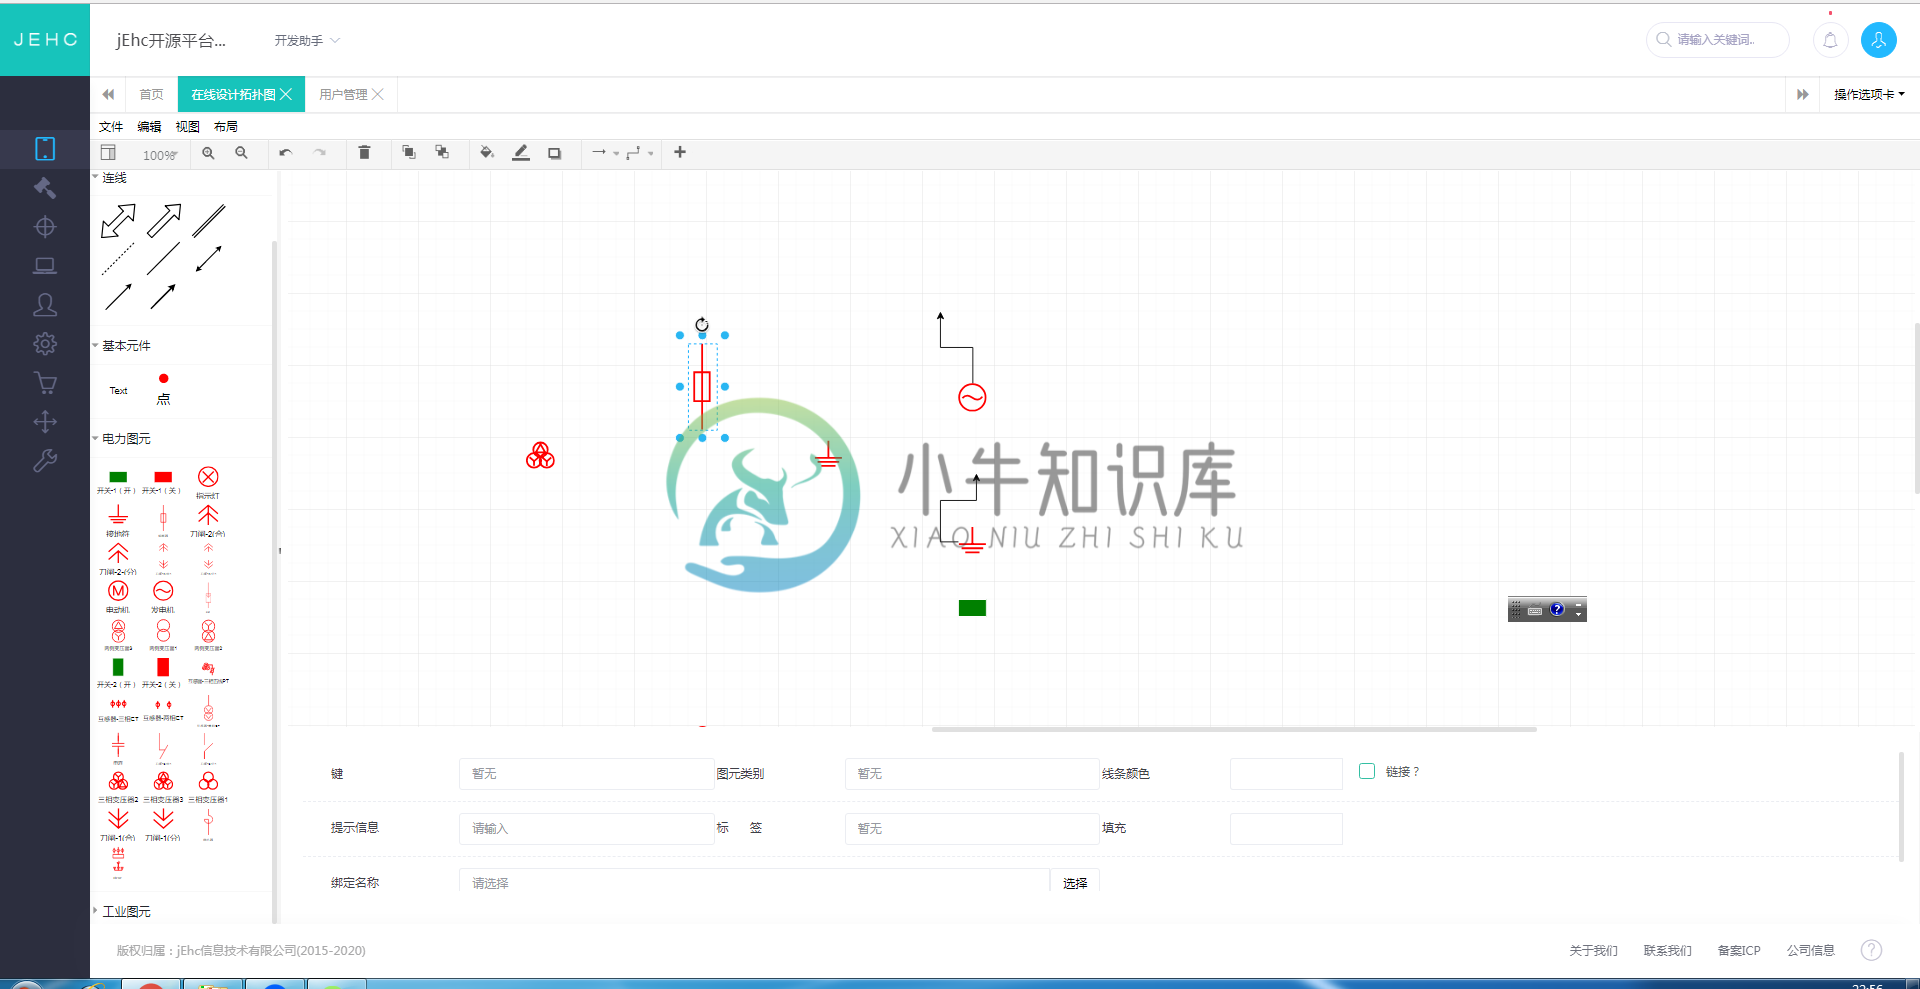Open the 操作选项卡 dropdown
This screenshot has width=1920, height=989.
1869,94
